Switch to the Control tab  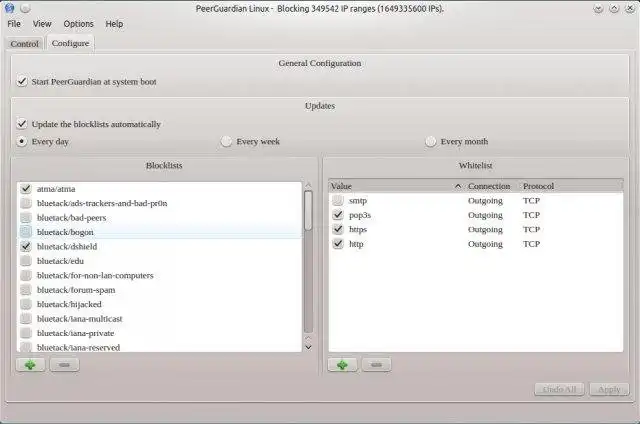[x=24, y=44]
